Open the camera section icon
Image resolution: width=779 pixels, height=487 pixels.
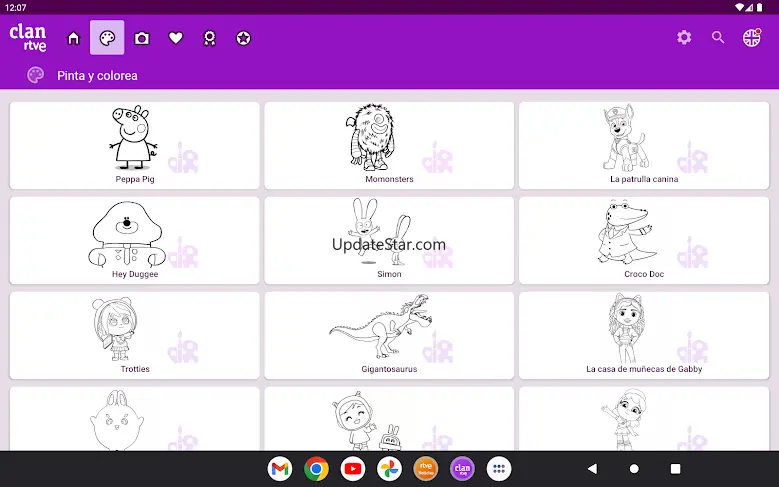[142, 38]
